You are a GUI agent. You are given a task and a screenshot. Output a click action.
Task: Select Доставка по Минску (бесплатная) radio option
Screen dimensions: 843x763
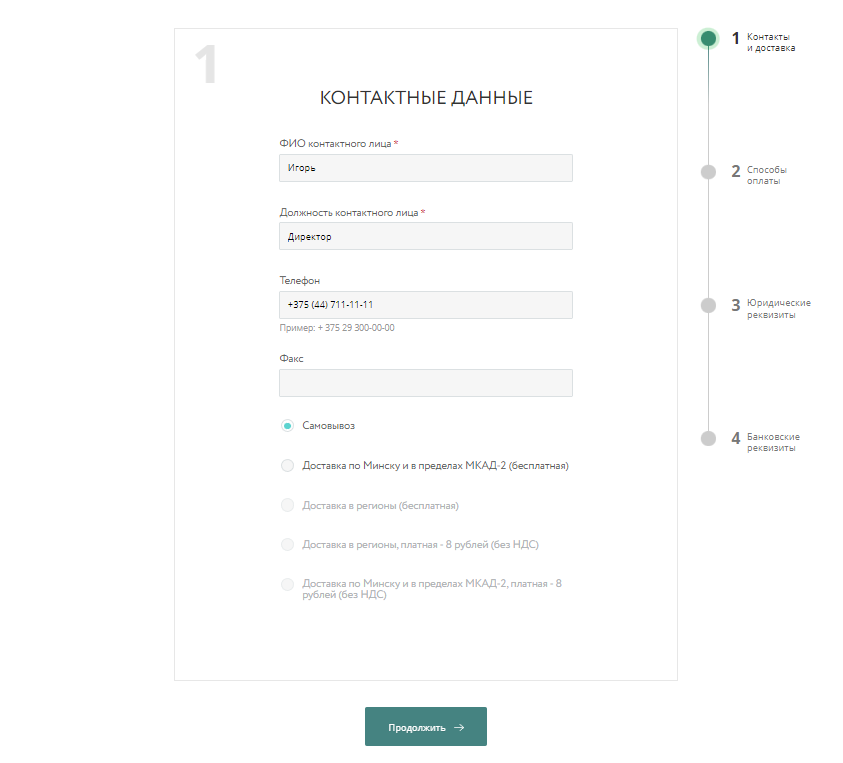pos(287,465)
